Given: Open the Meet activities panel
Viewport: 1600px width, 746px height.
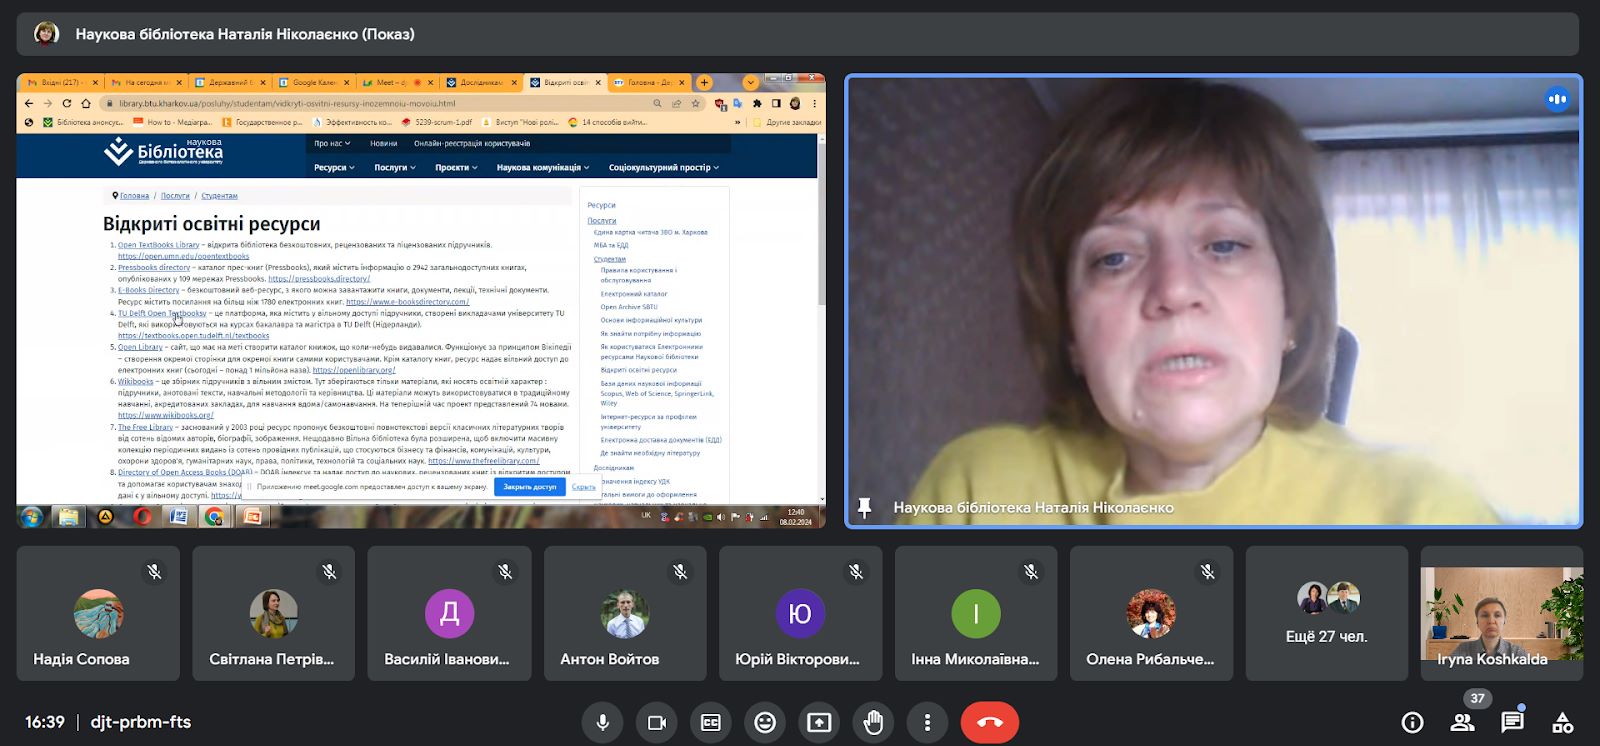Looking at the screenshot, I should coord(1562,722).
